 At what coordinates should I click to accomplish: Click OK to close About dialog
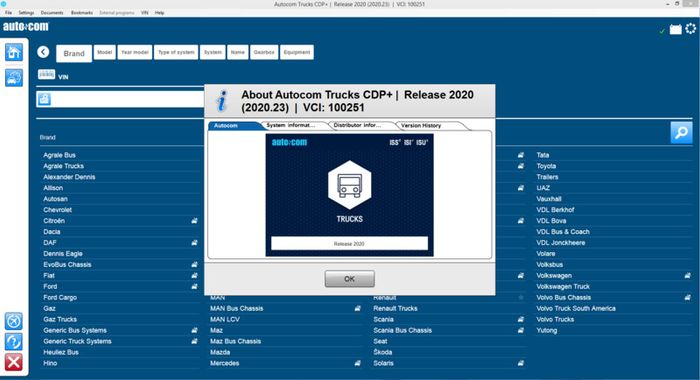click(350, 279)
